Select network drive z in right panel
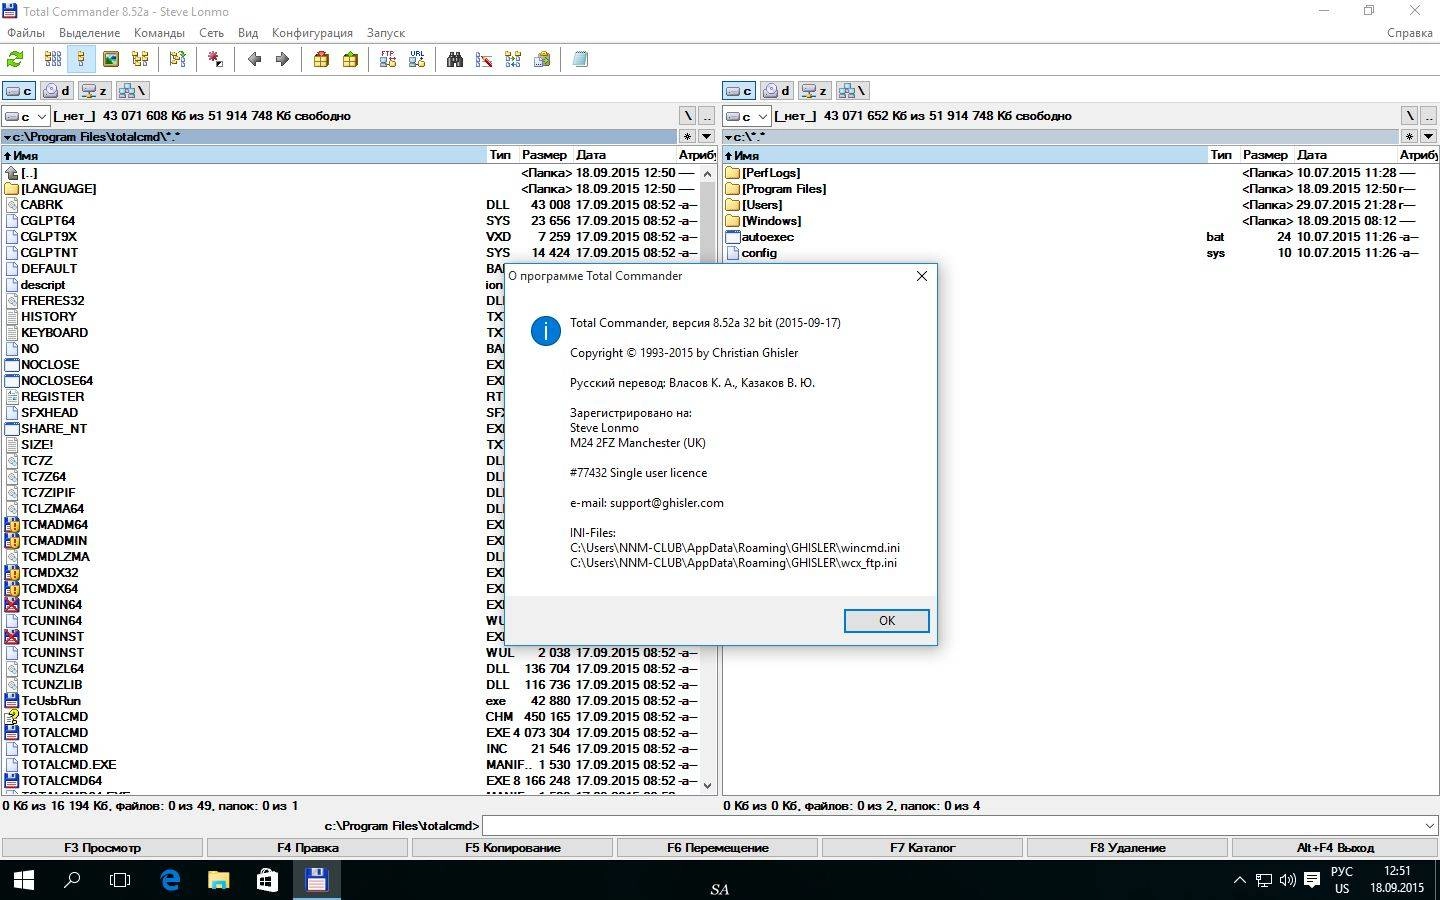The image size is (1440, 900). pyautogui.click(x=815, y=91)
